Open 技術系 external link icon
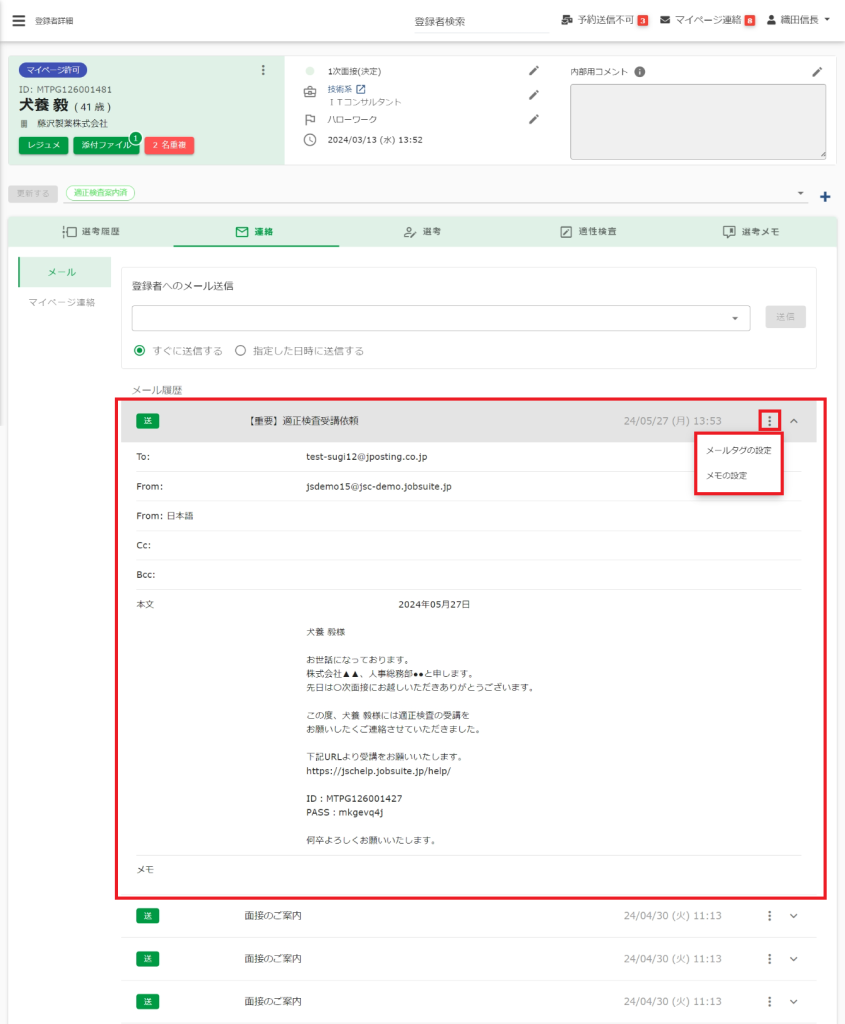 tap(361, 89)
